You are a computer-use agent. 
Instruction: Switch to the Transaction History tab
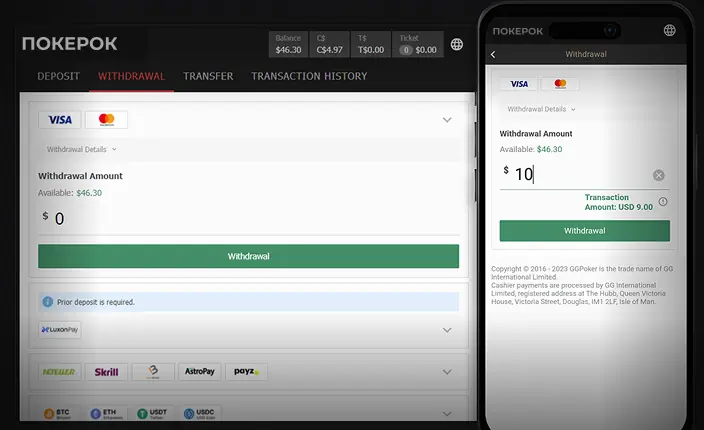309,76
